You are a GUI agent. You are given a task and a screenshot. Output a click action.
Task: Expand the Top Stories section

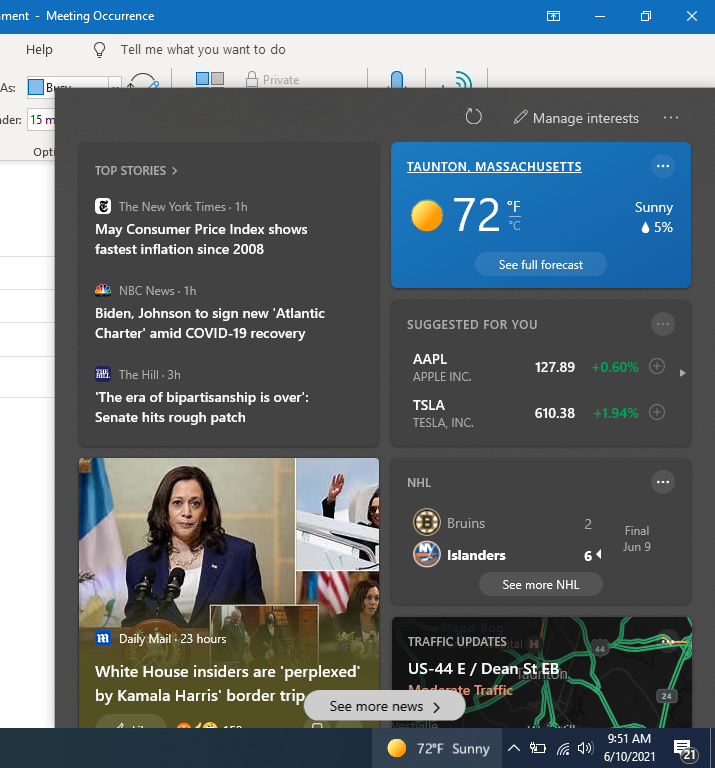point(136,171)
